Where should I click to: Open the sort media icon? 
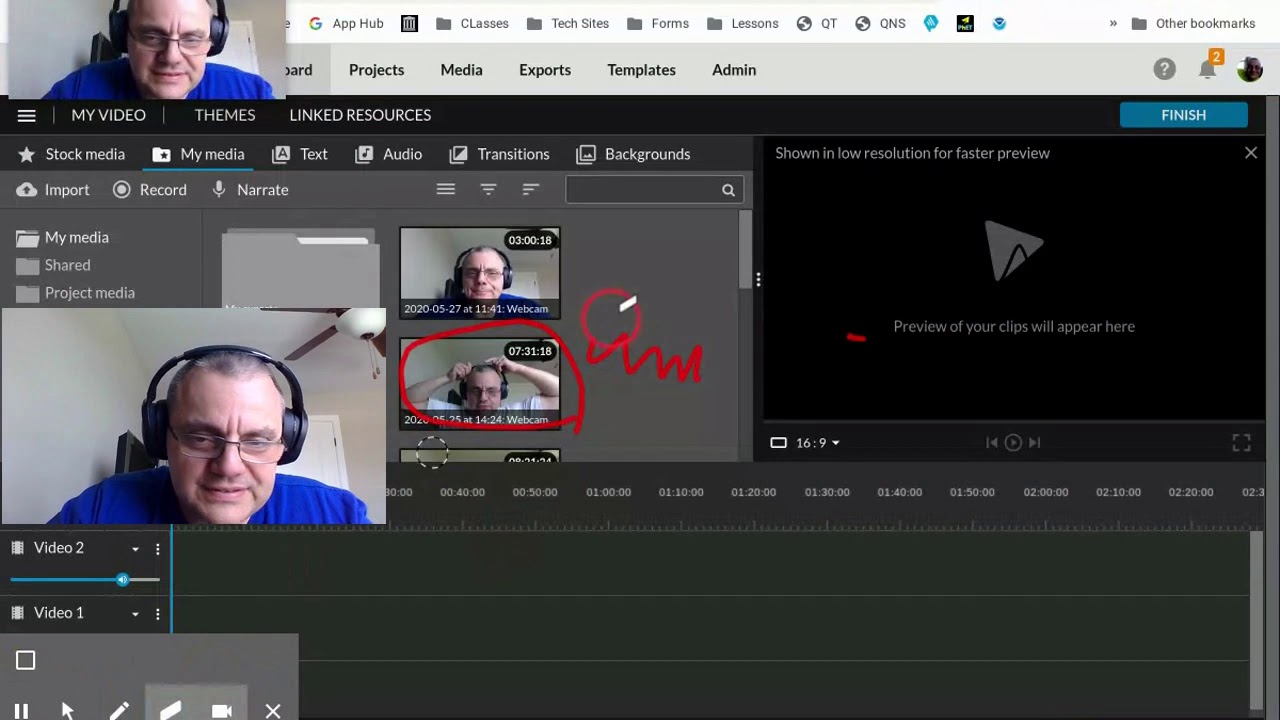[531, 189]
